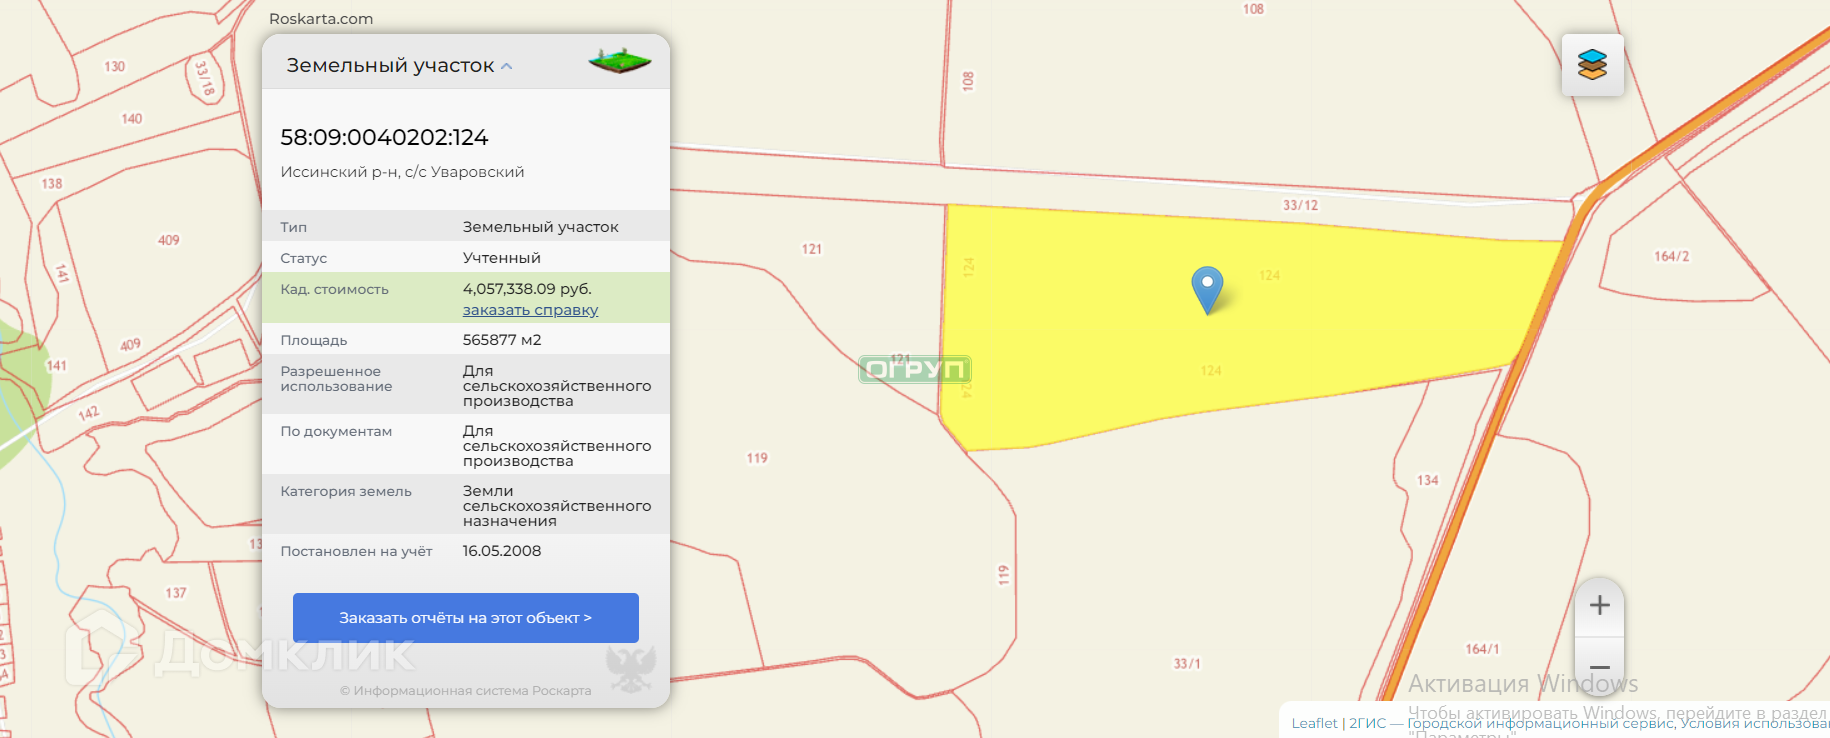
Task: Click parcel label 33/12 on map
Action: pos(1301,205)
